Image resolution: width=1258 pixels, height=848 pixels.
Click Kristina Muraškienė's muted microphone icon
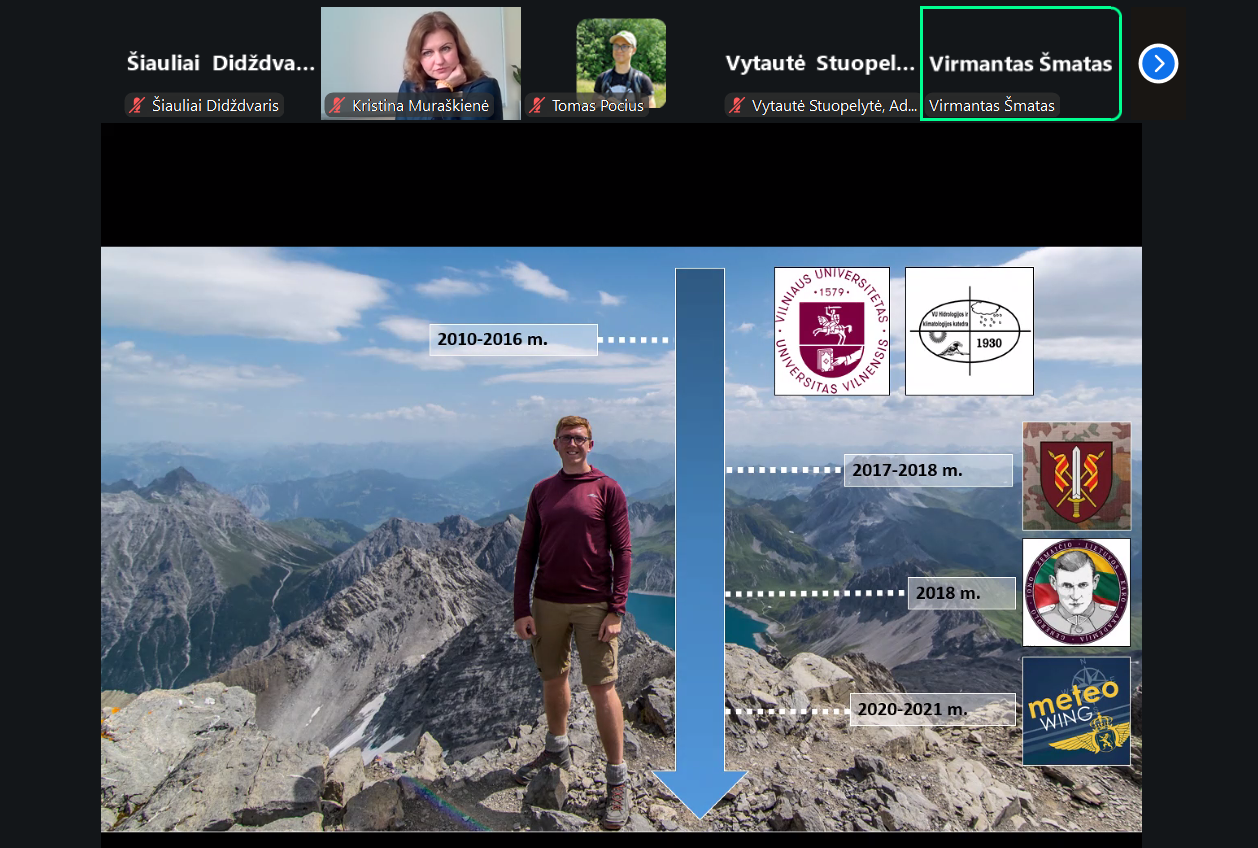[x=338, y=105]
